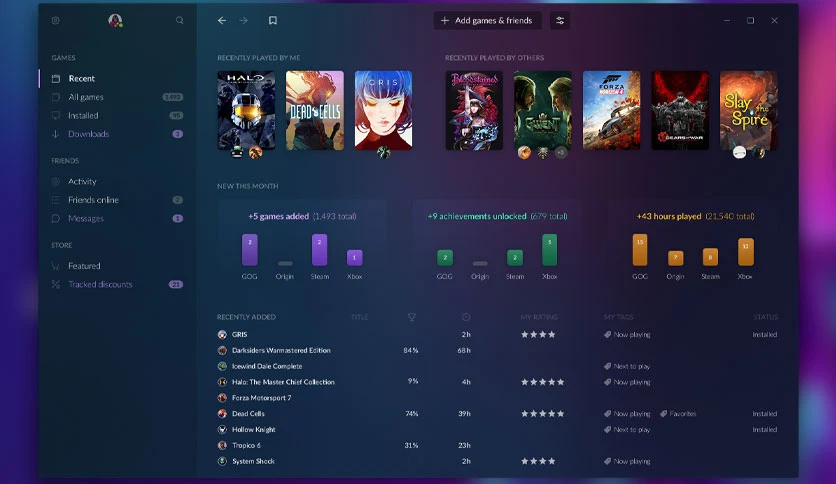Screen dimensions: 836x484
Task: Open the Forza Horizon 4 cover
Action: pyautogui.click(x=612, y=110)
